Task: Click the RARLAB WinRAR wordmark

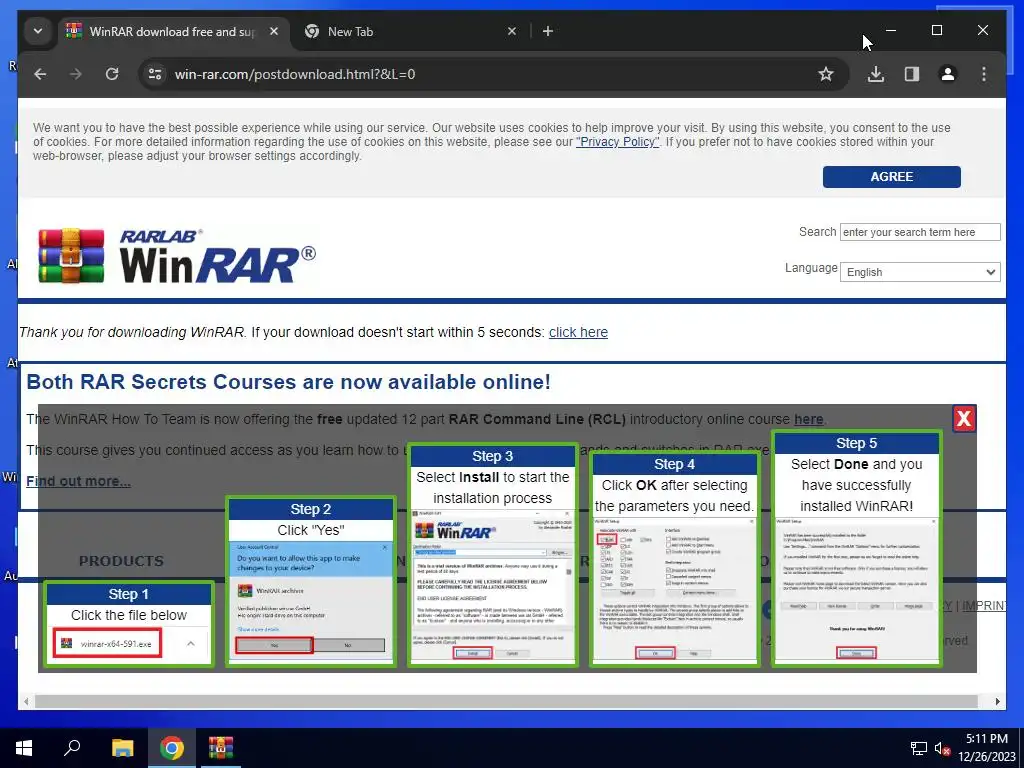Action: pyautogui.click(x=217, y=256)
